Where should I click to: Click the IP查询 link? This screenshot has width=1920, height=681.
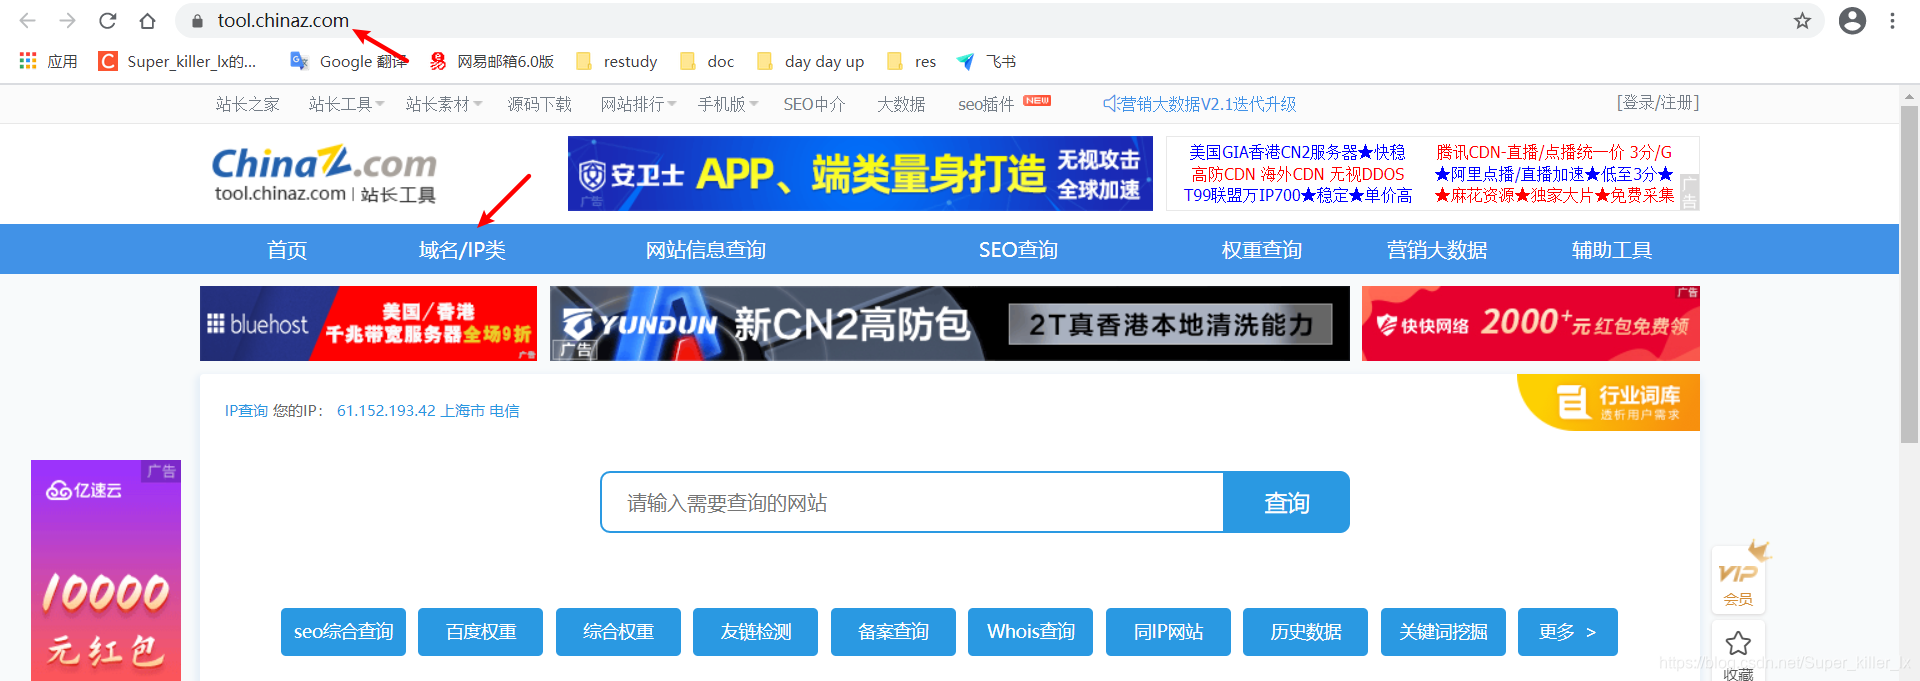tap(246, 411)
